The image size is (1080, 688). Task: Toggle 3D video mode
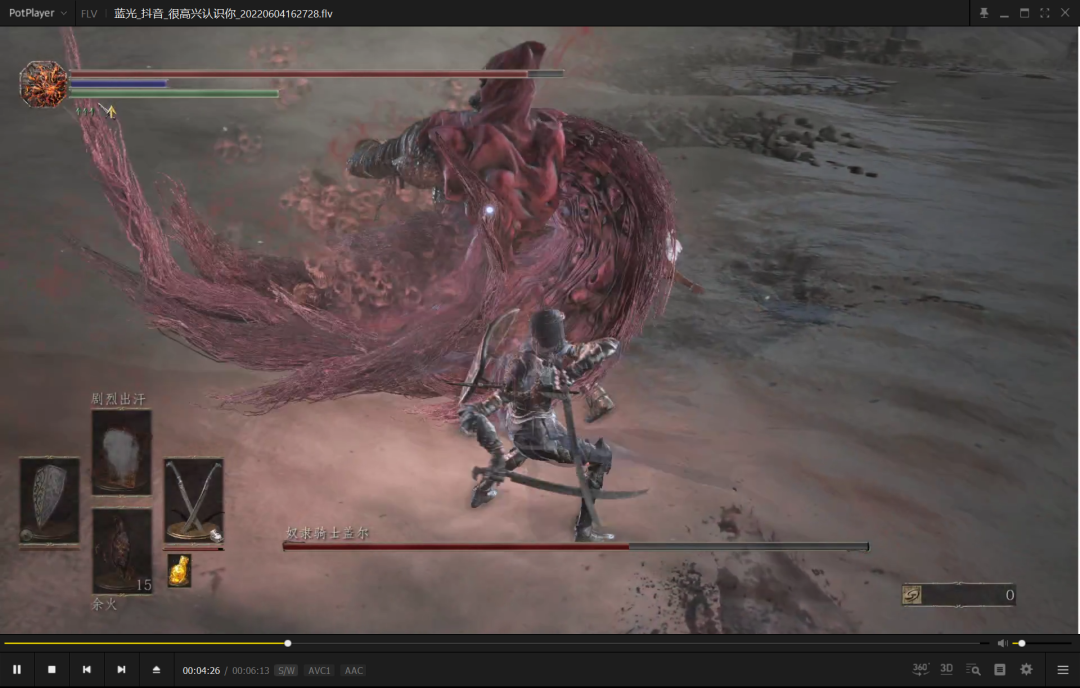[x=946, y=669]
